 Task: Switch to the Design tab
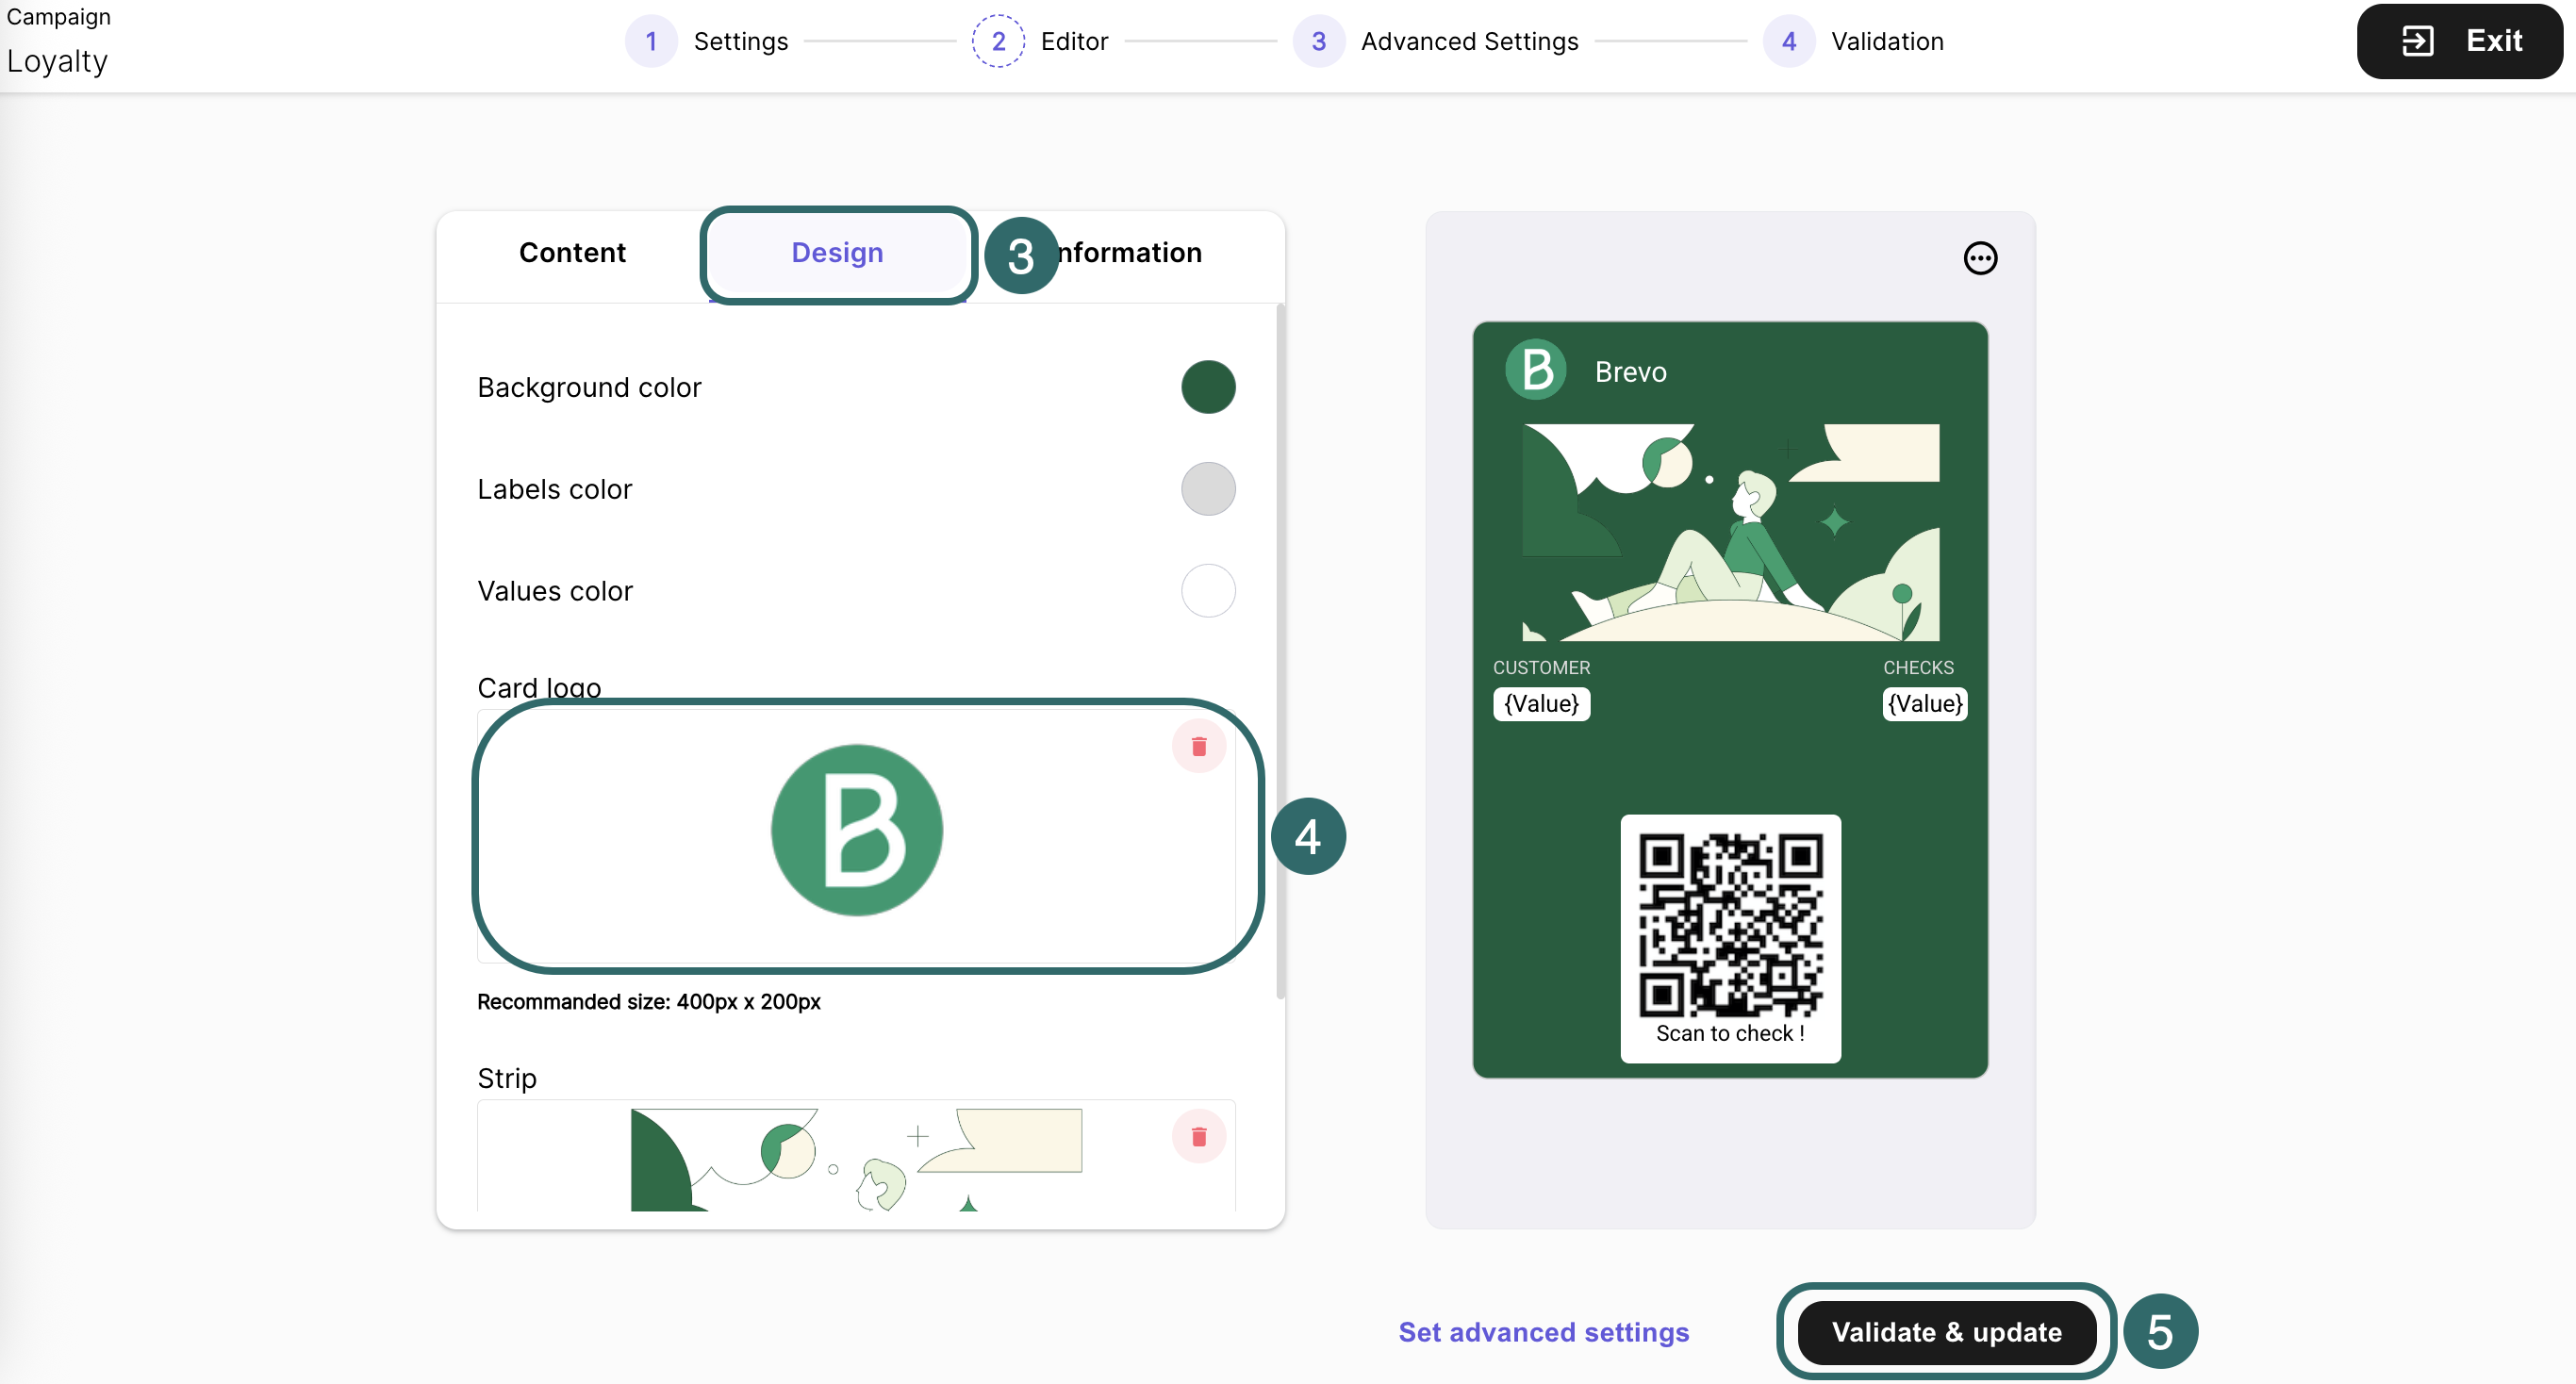837,252
